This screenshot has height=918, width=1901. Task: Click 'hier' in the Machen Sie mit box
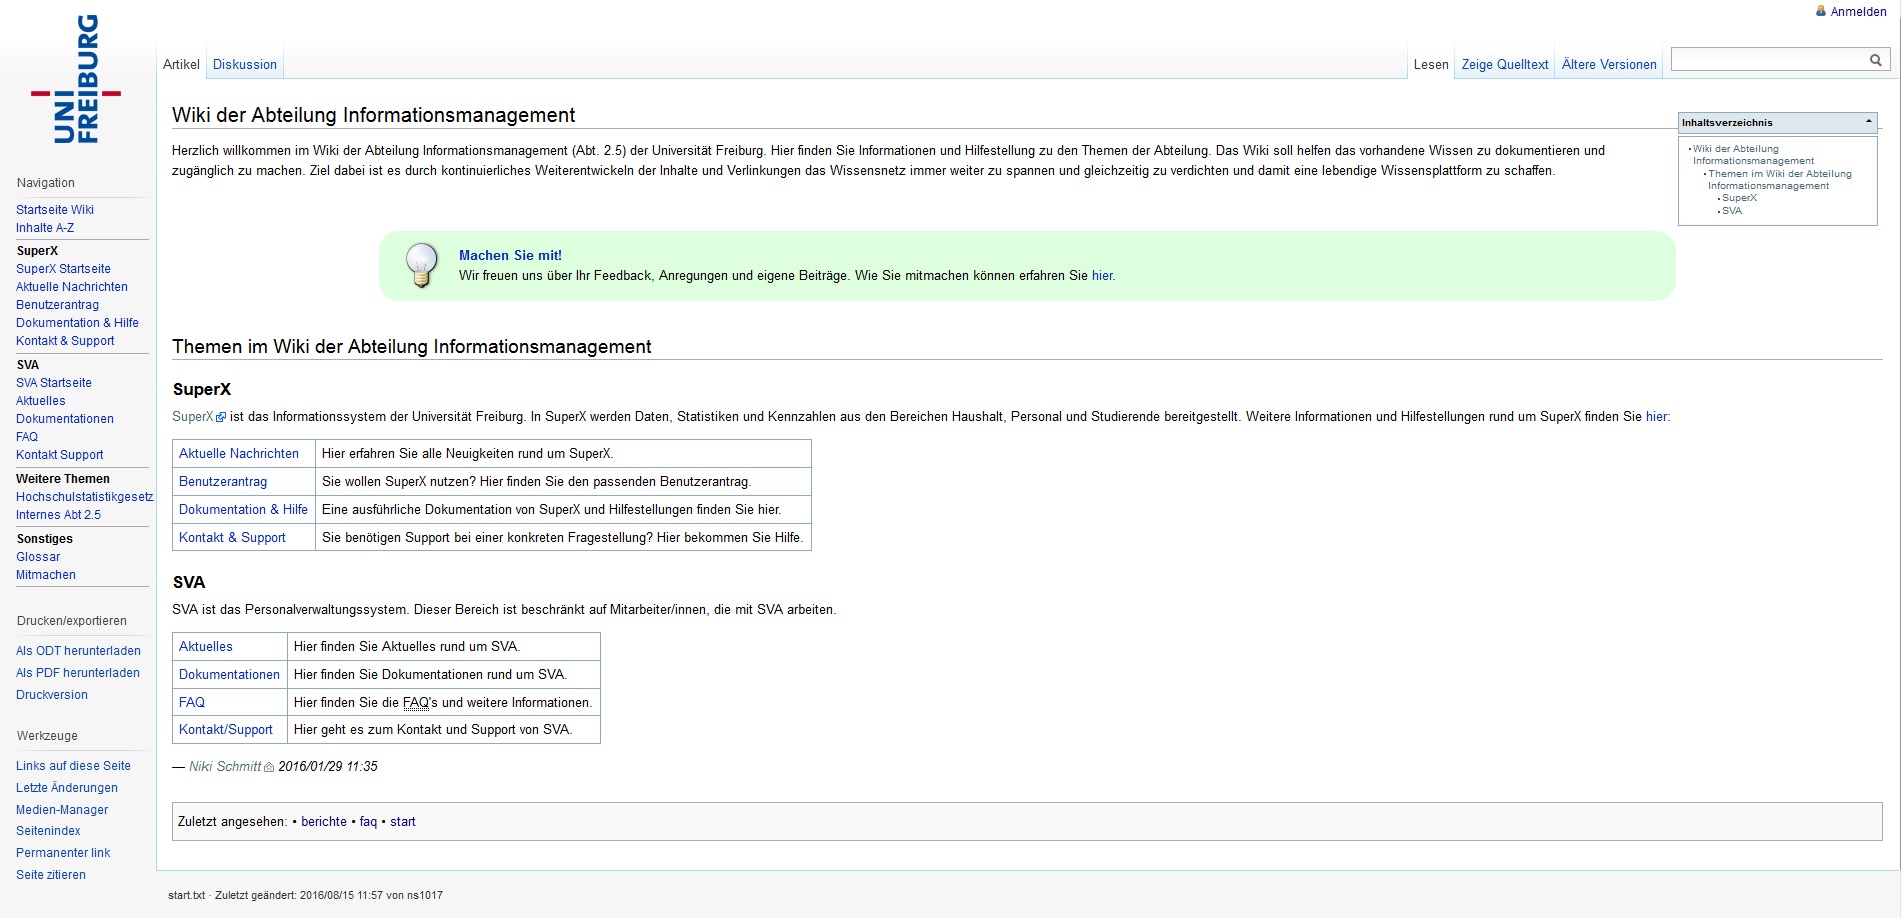pos(1102,276)
